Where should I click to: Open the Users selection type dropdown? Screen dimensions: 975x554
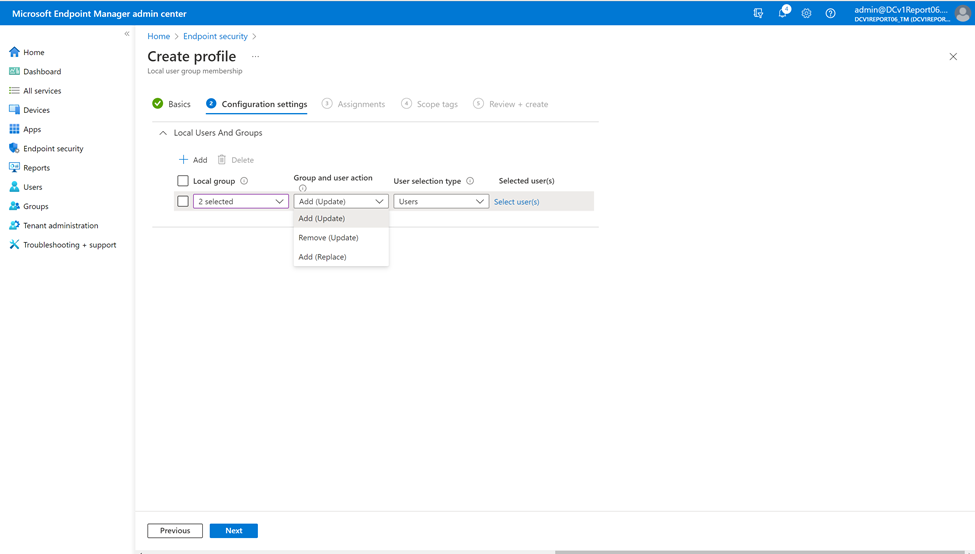441,201
